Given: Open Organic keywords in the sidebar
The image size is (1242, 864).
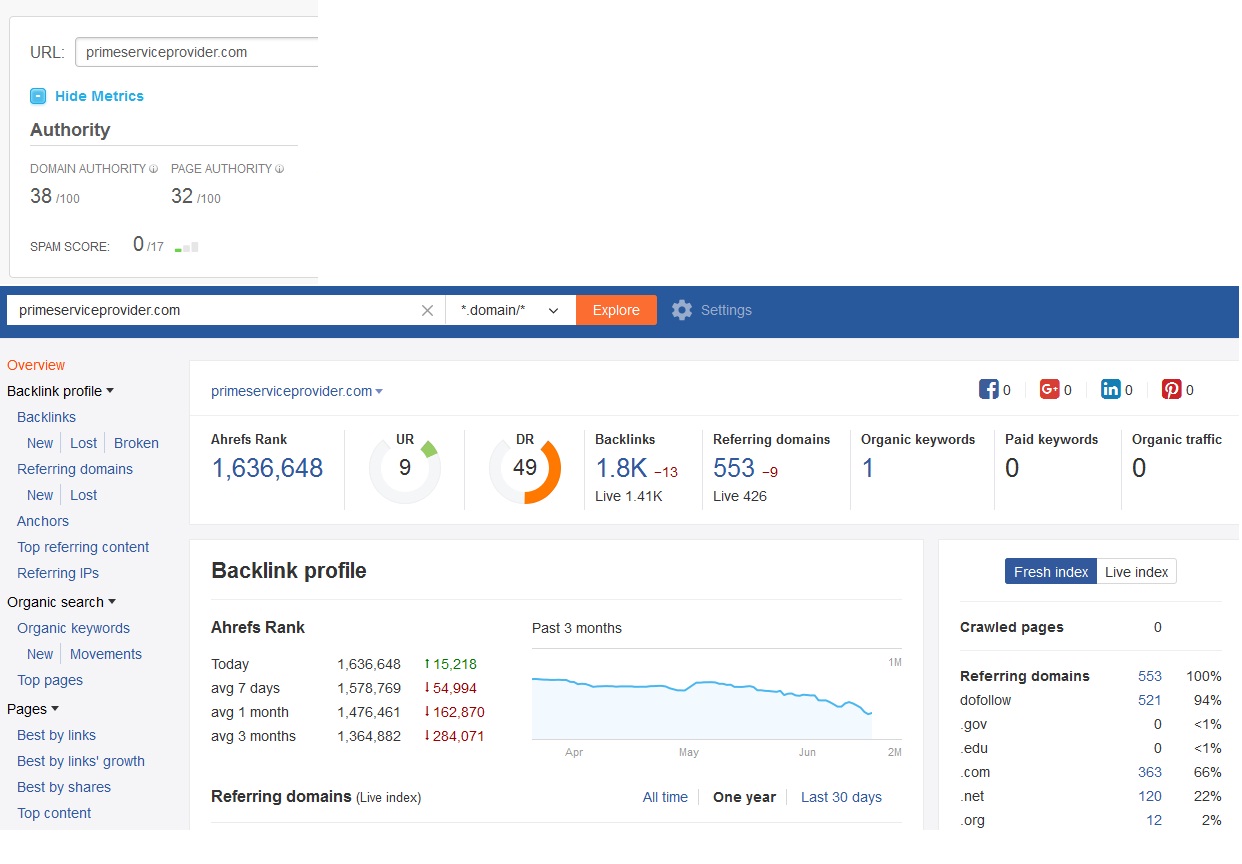Looking at the screenshot, I should [x=73, y=628].
